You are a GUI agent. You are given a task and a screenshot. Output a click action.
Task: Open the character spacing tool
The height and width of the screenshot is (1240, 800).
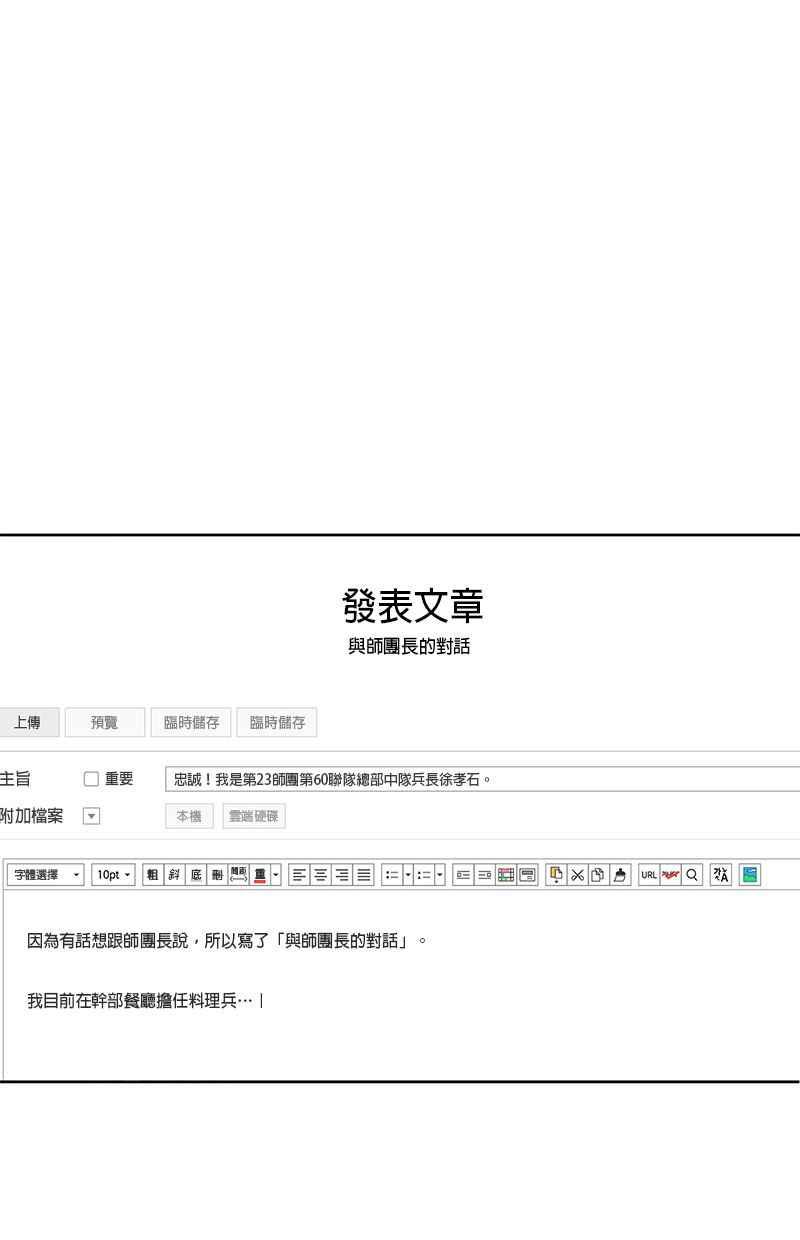click(x=238, y=875)
